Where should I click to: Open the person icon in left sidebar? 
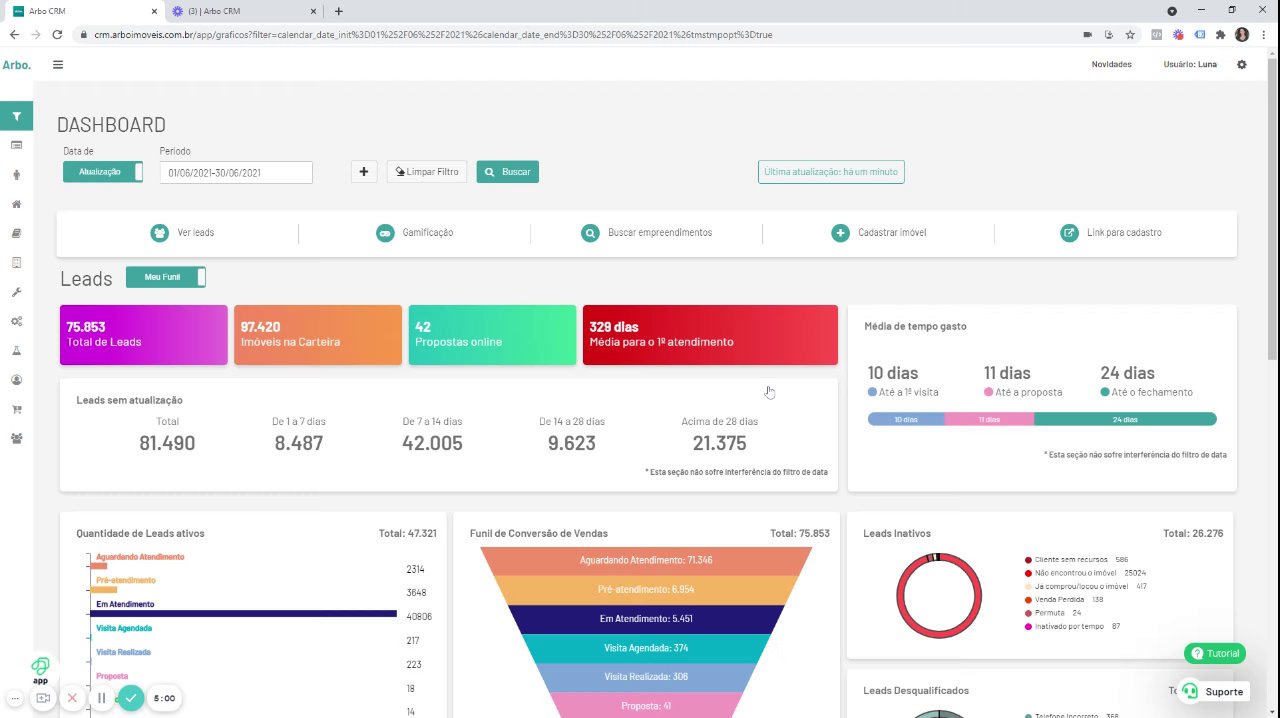point(16,175)
